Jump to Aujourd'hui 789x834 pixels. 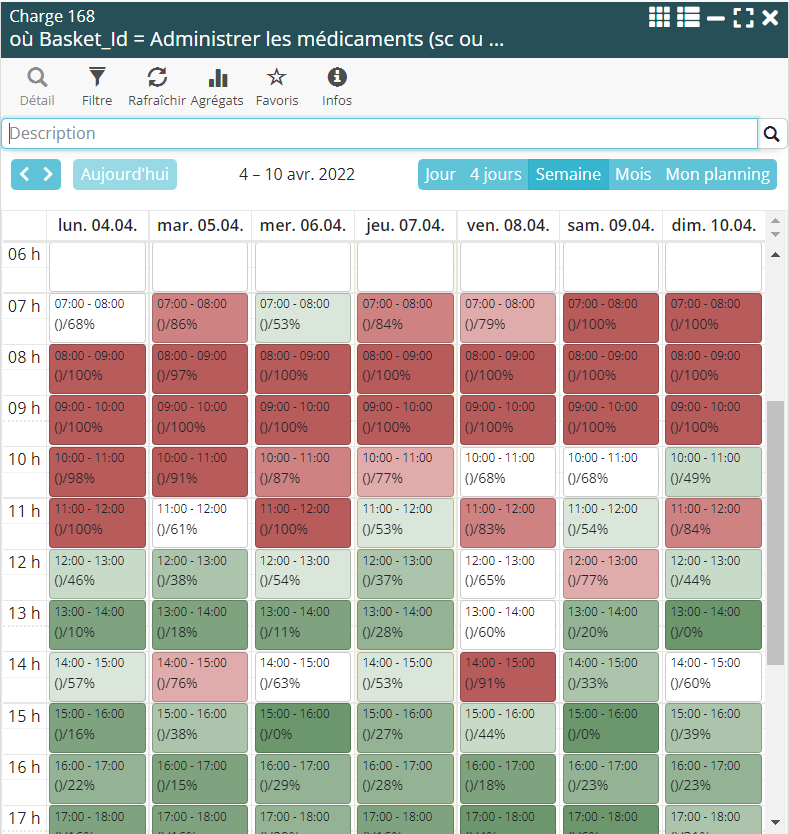125,174
